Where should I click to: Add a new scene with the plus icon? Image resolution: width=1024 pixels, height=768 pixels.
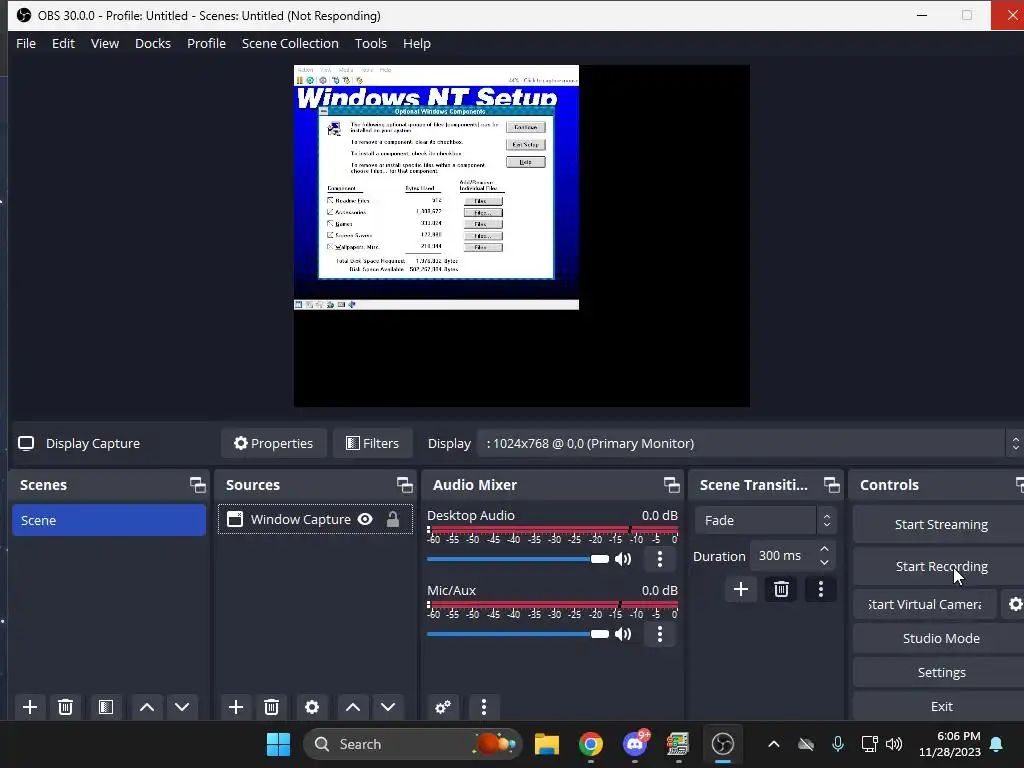pos(29,707)
